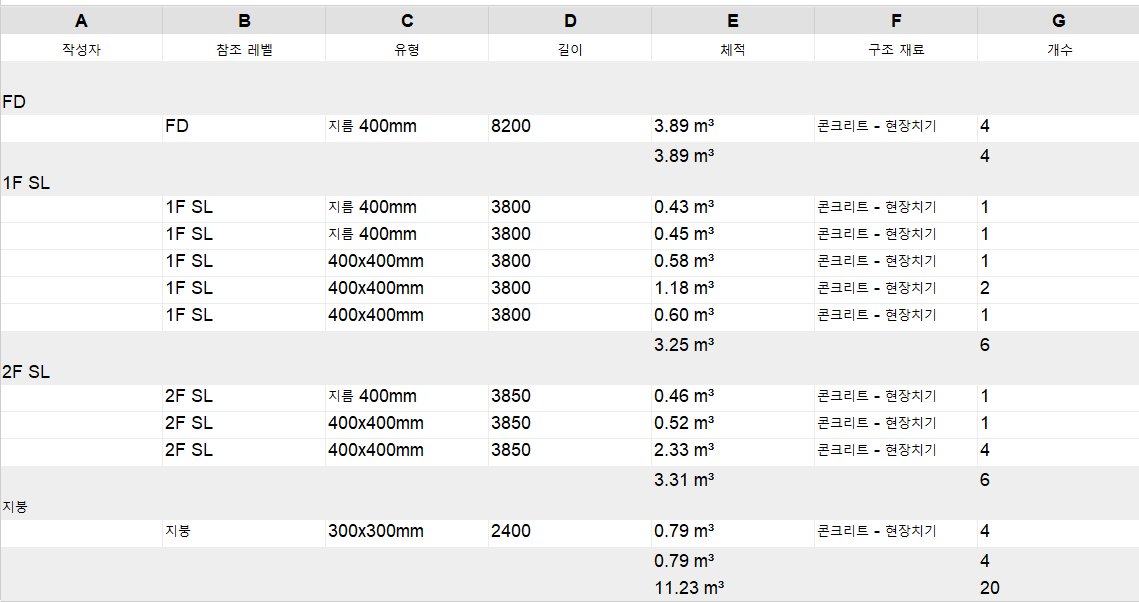Select the 길이 header cell
Screen dimensions: 1139x602
point(570,49)
